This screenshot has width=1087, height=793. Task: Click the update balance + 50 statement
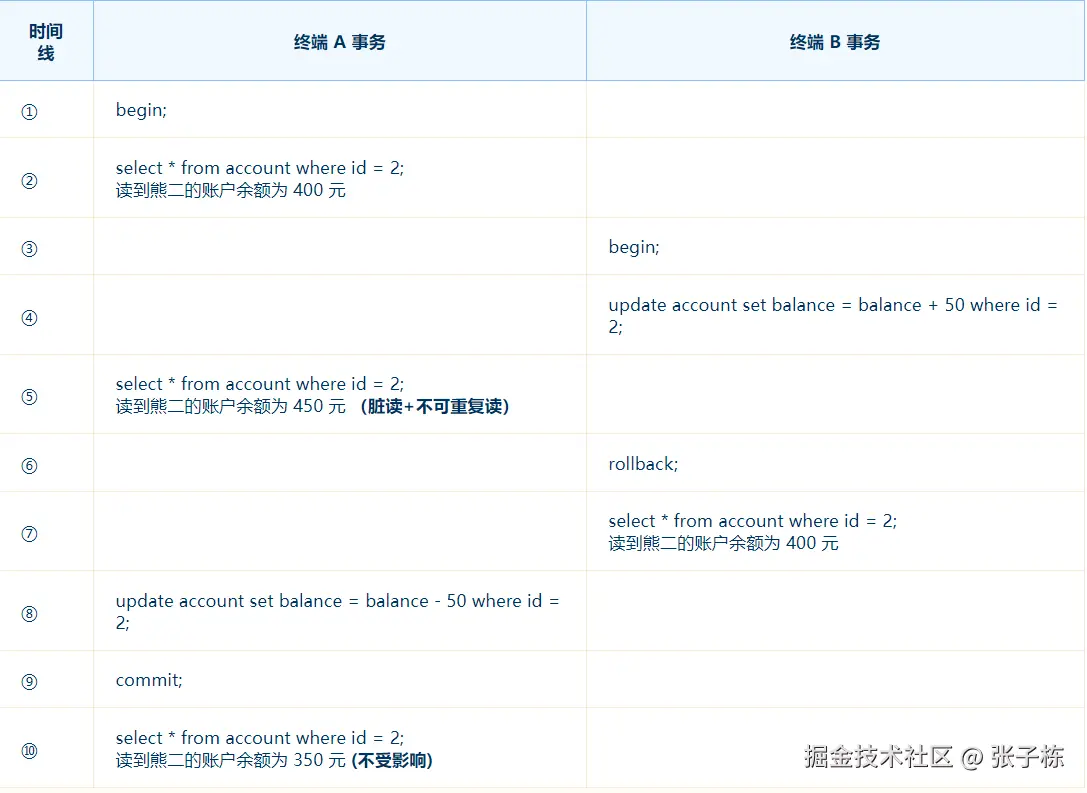click(833, 315)
